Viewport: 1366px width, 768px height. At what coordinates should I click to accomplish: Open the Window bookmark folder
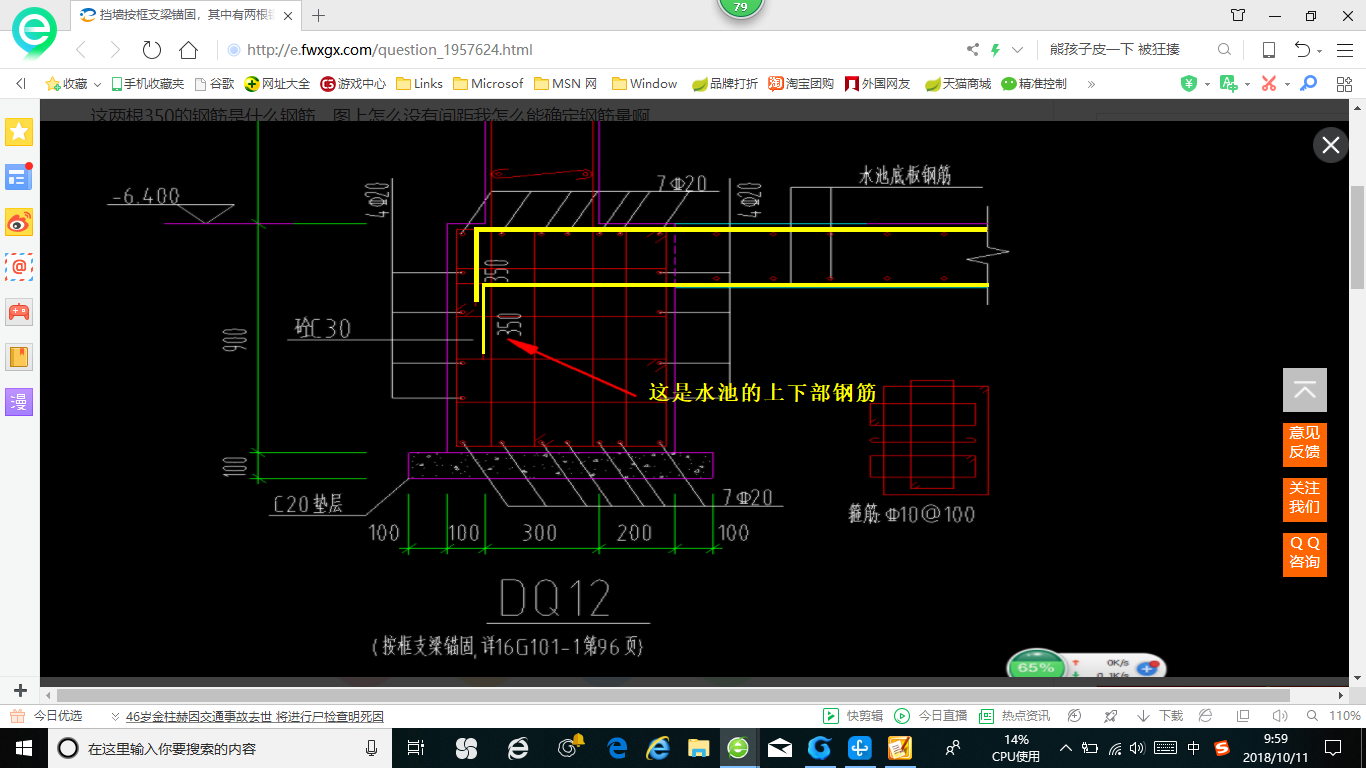(644, 84)
